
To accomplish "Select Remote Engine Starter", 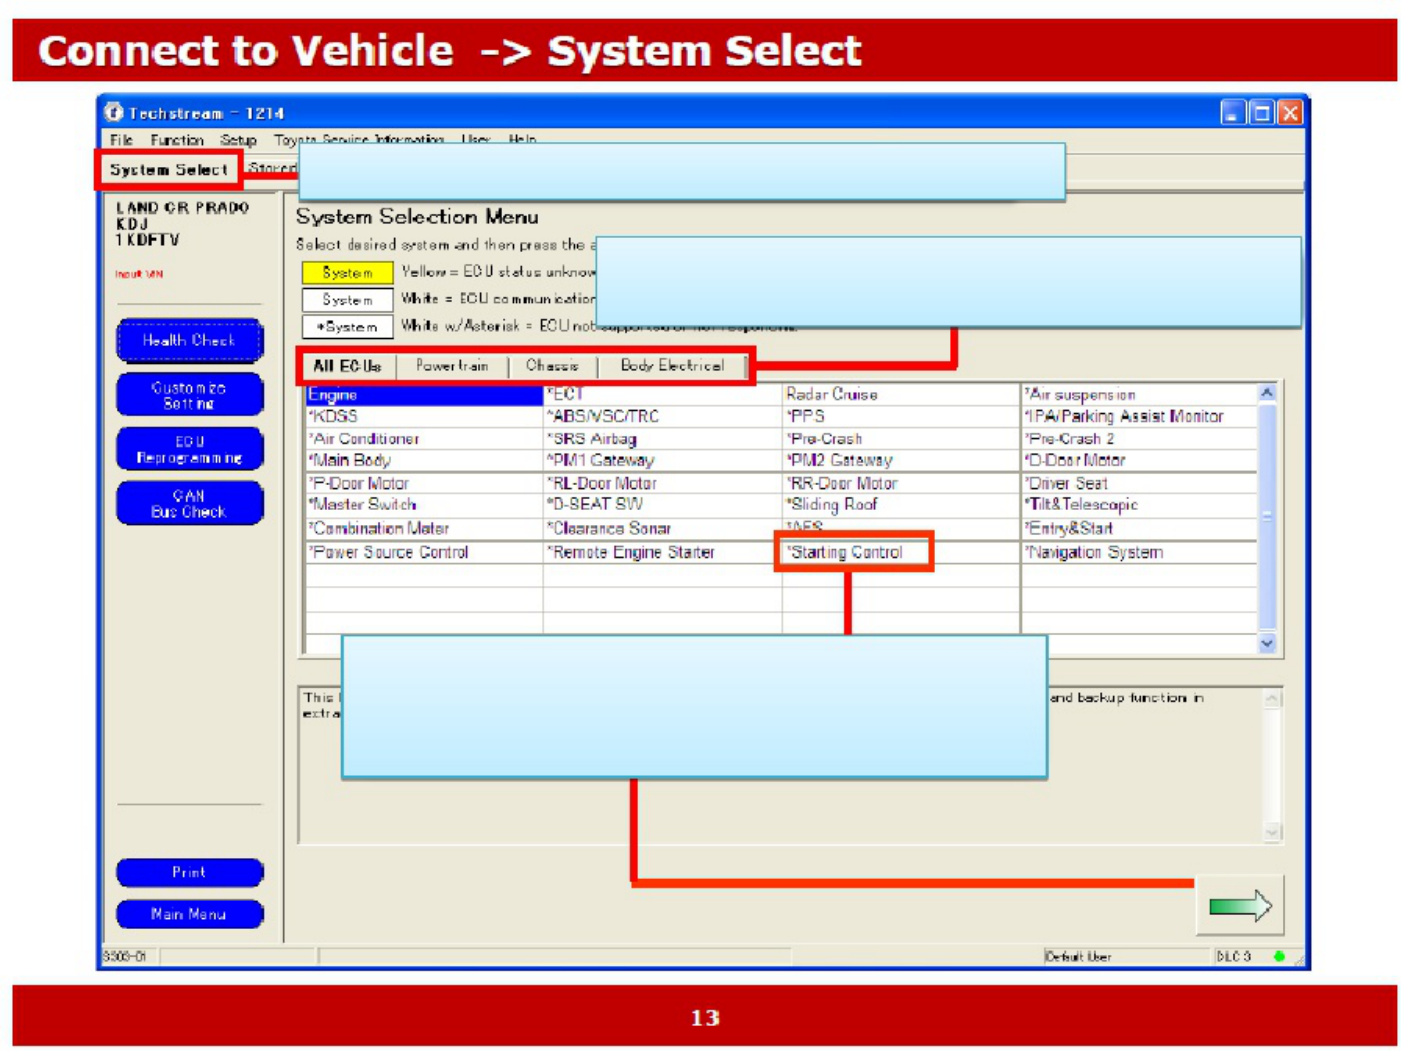I will tap(662, 552).
